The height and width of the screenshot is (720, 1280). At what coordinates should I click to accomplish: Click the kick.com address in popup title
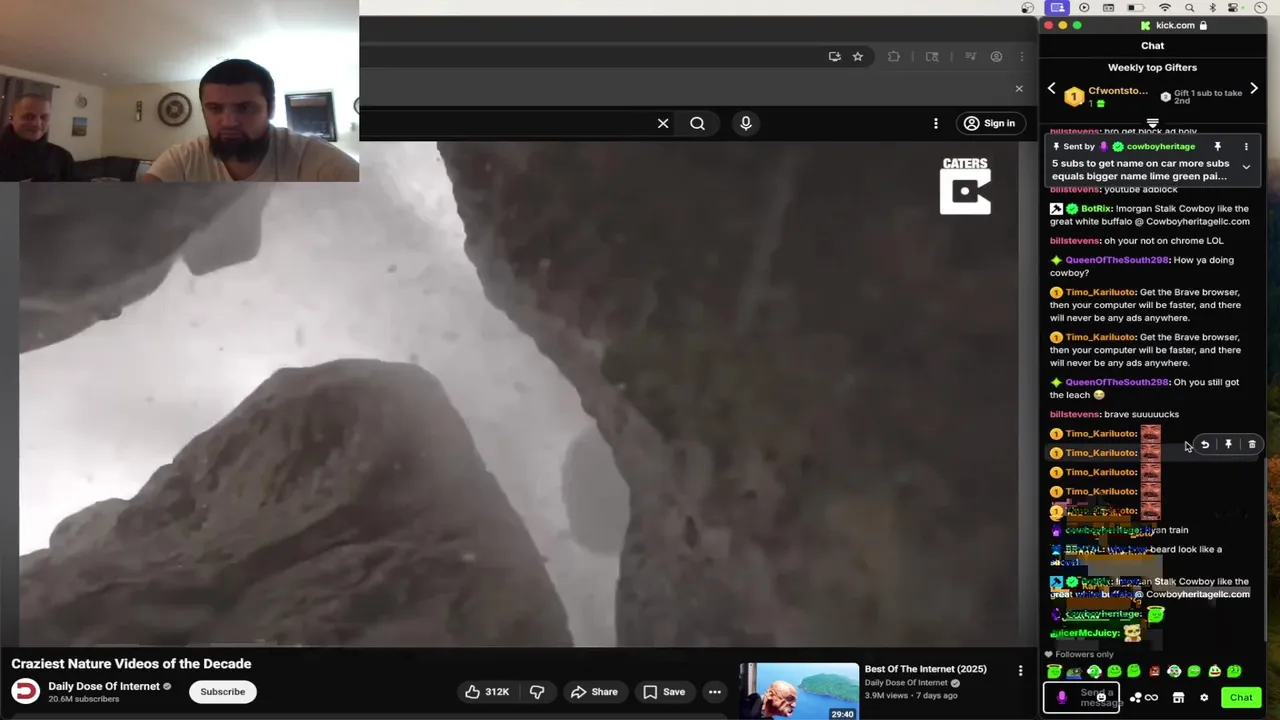pos(1175,26)
